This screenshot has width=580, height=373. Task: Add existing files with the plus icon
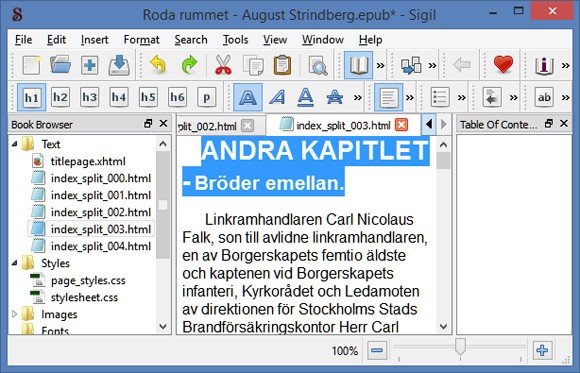pos(90,65)
